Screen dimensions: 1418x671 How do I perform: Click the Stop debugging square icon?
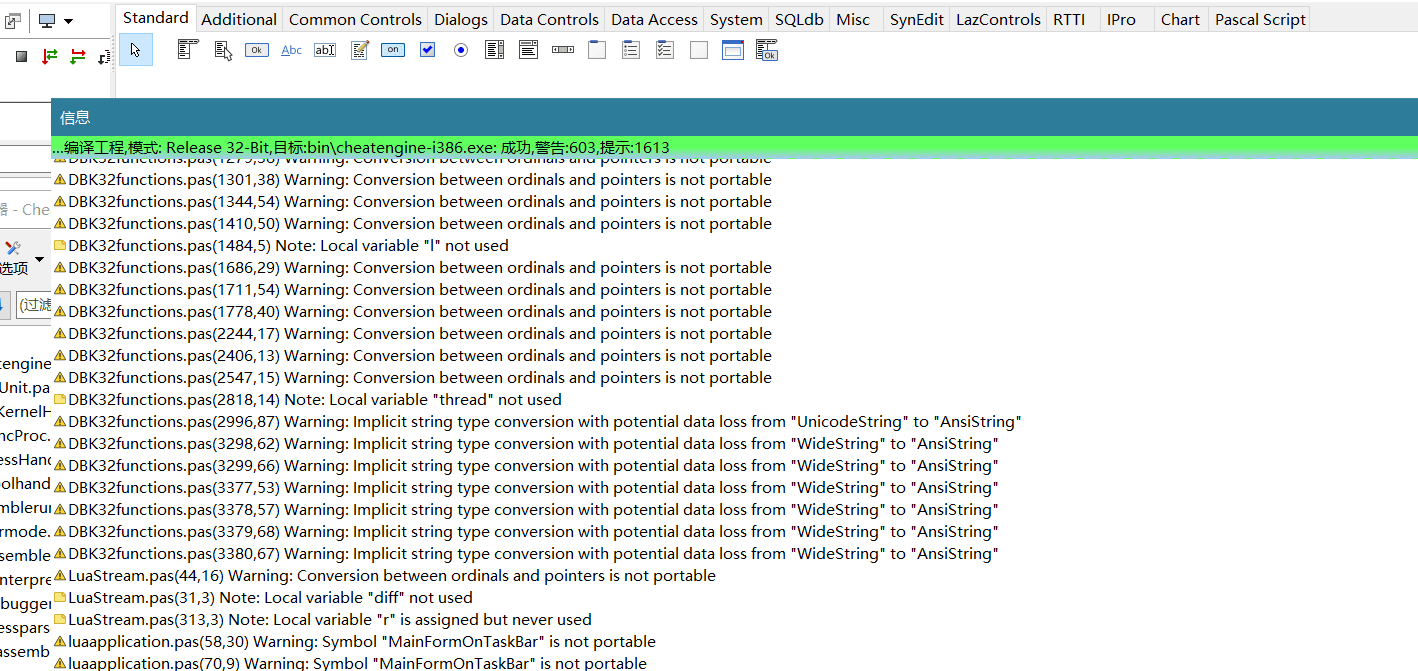(x=21, y=57)
